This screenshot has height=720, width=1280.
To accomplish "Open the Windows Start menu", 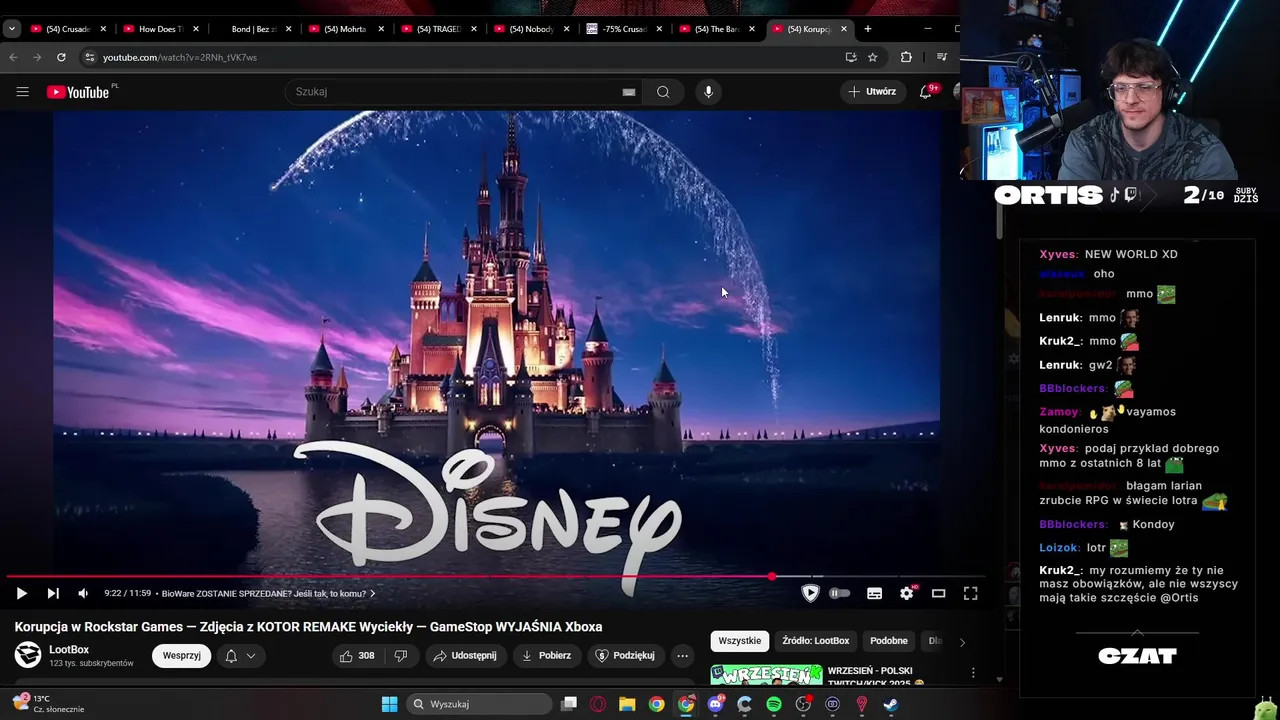I will click(x=389, y=704).
